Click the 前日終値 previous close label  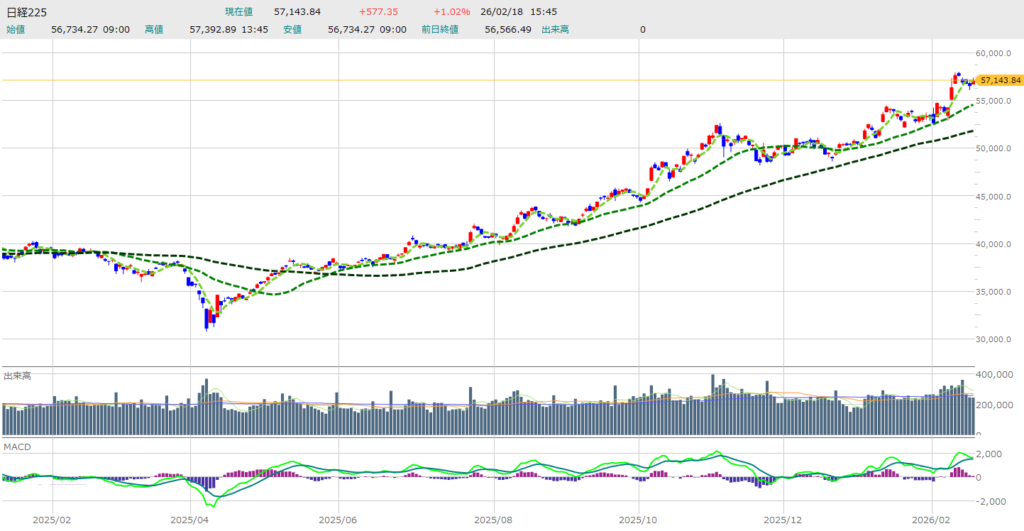click(x=440, y=29)
